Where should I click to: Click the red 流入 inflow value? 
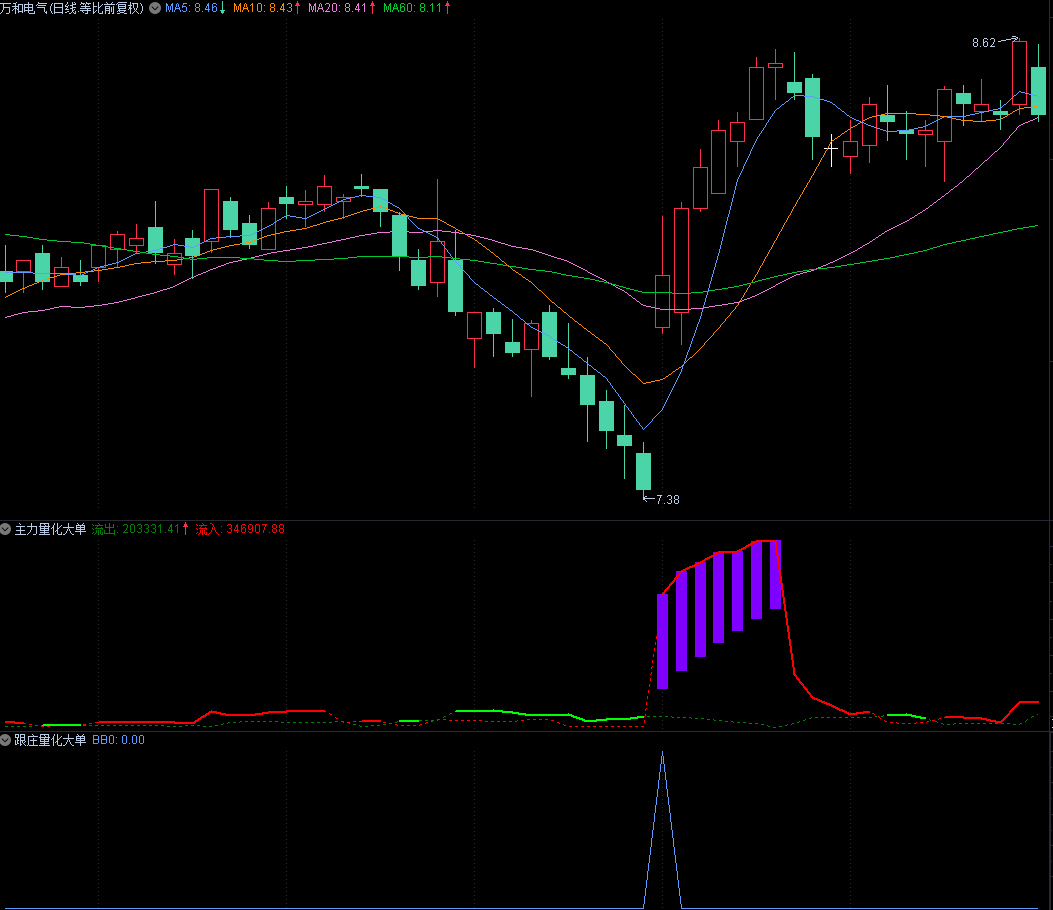coord(240,529)
